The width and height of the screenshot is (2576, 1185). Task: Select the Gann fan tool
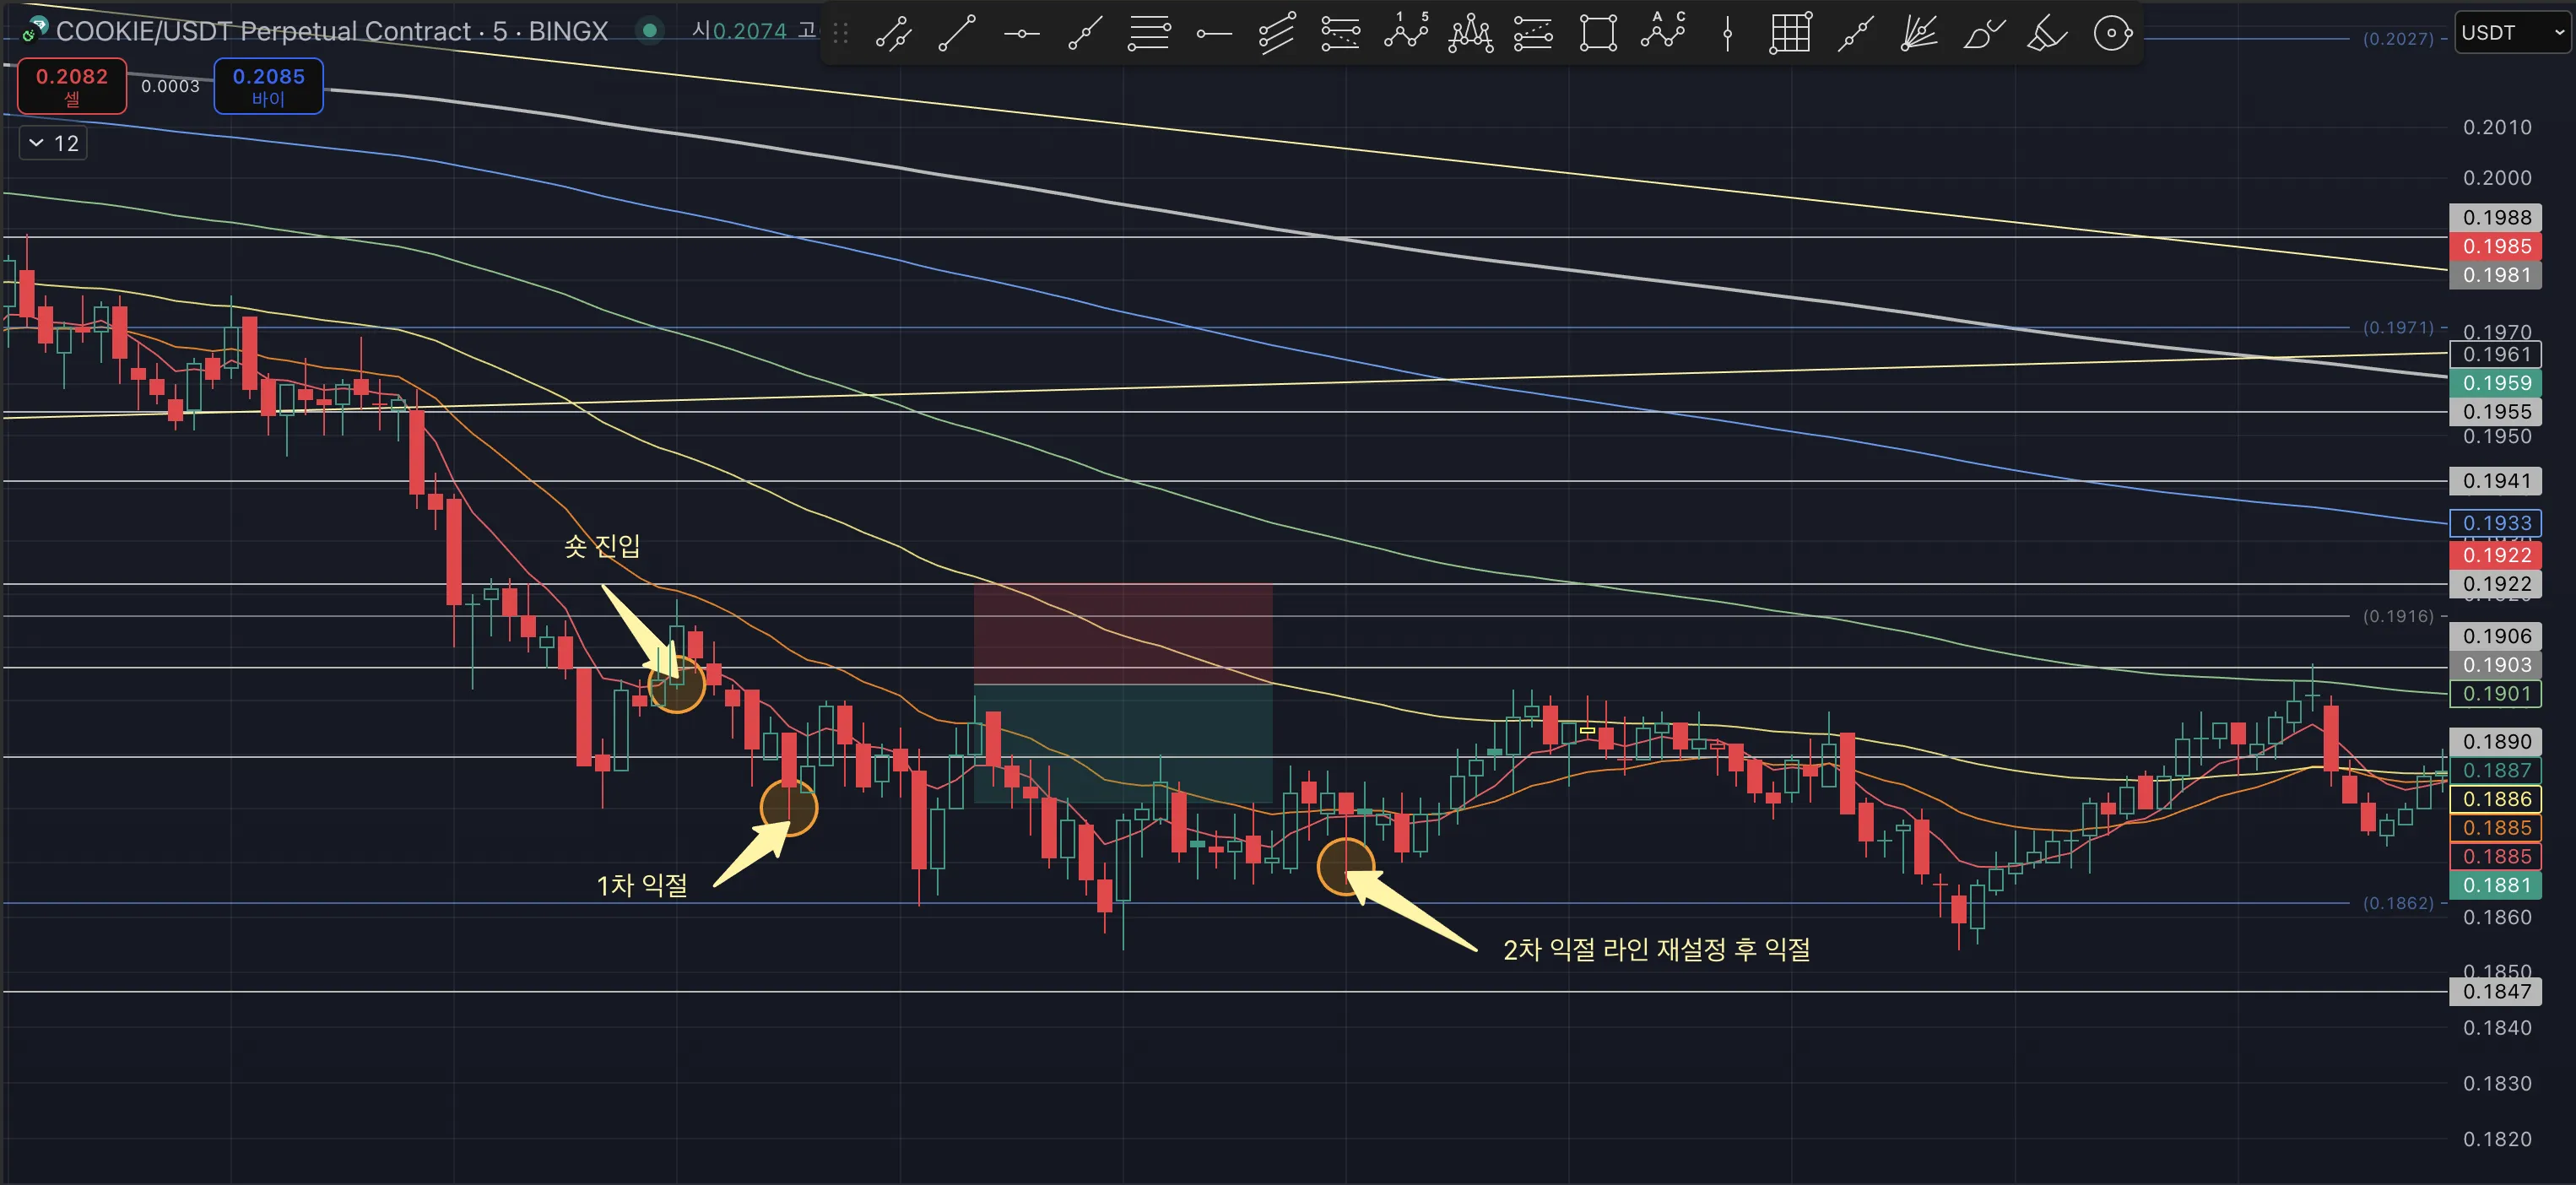(x=1919, y=33)
